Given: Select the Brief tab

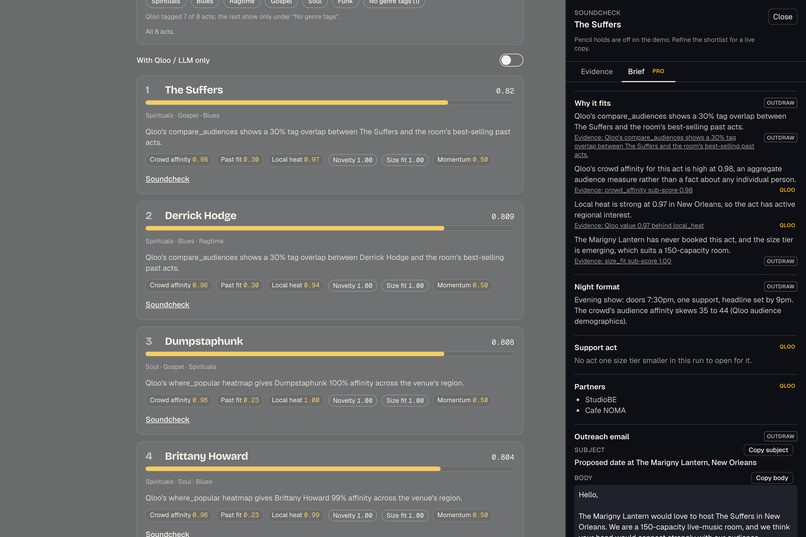Looking at the screenshot, I should [636, 71].
